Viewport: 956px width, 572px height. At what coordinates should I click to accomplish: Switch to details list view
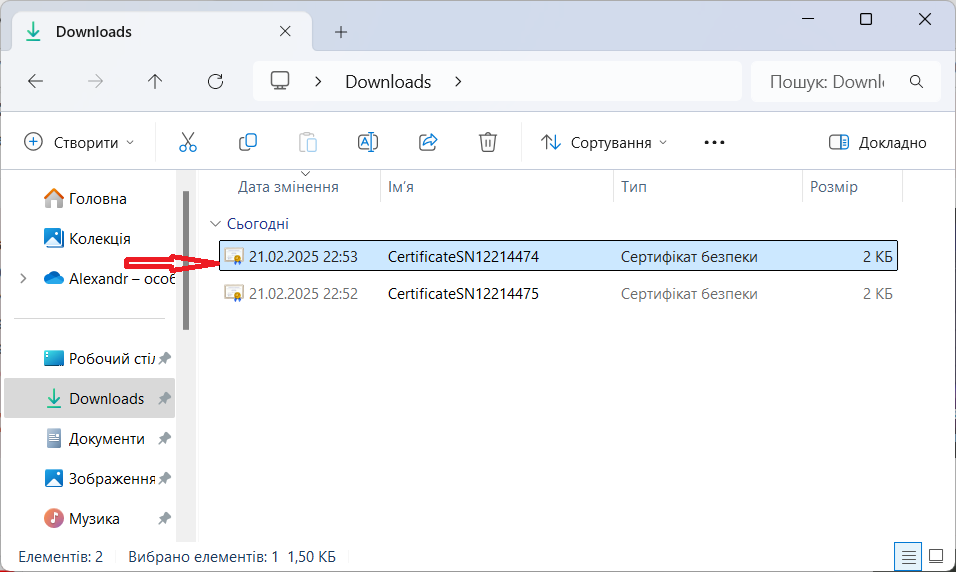[908, 555]
